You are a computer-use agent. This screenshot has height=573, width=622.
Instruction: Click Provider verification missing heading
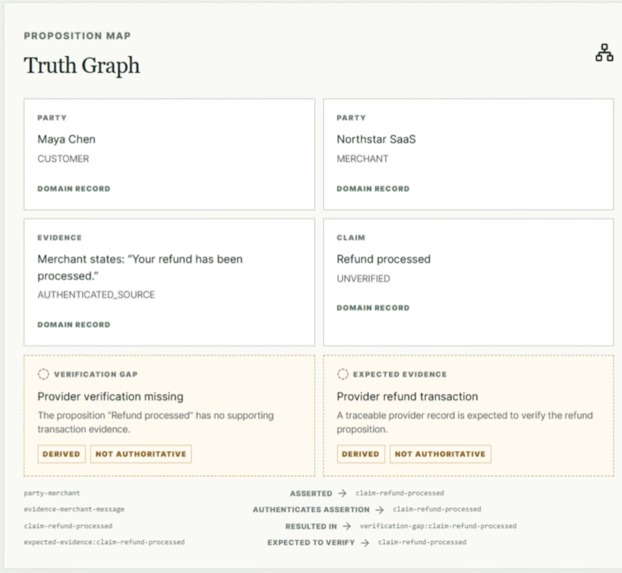point(110,396)
